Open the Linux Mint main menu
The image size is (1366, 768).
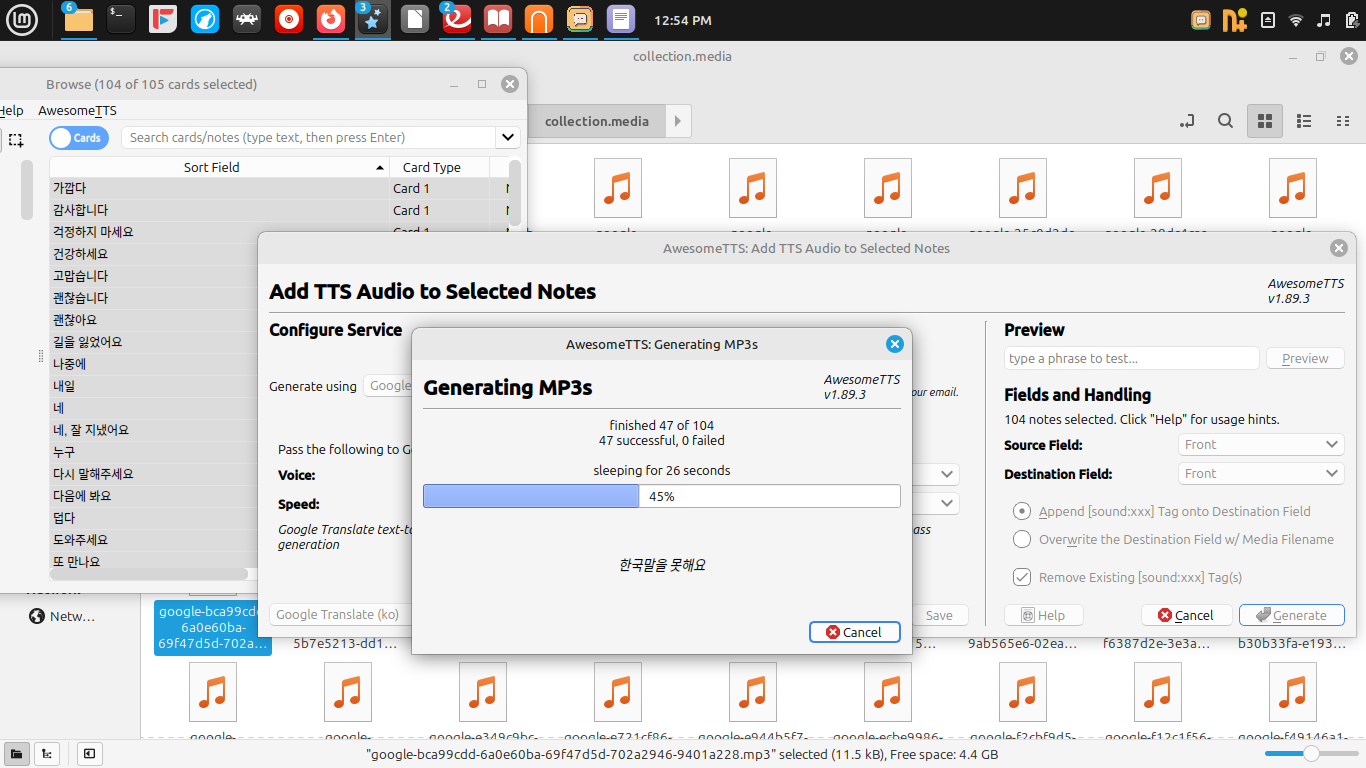(x=22, y=19)
